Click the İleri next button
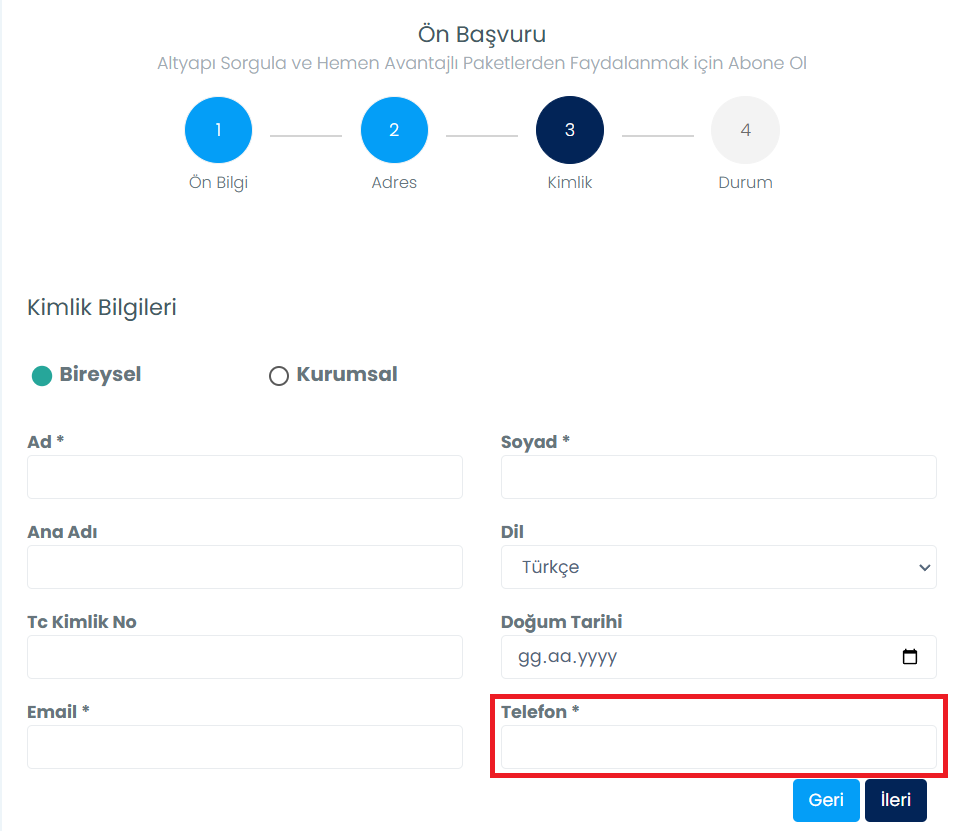The width and height of the screenshot is (954, 831). point(896,800)
